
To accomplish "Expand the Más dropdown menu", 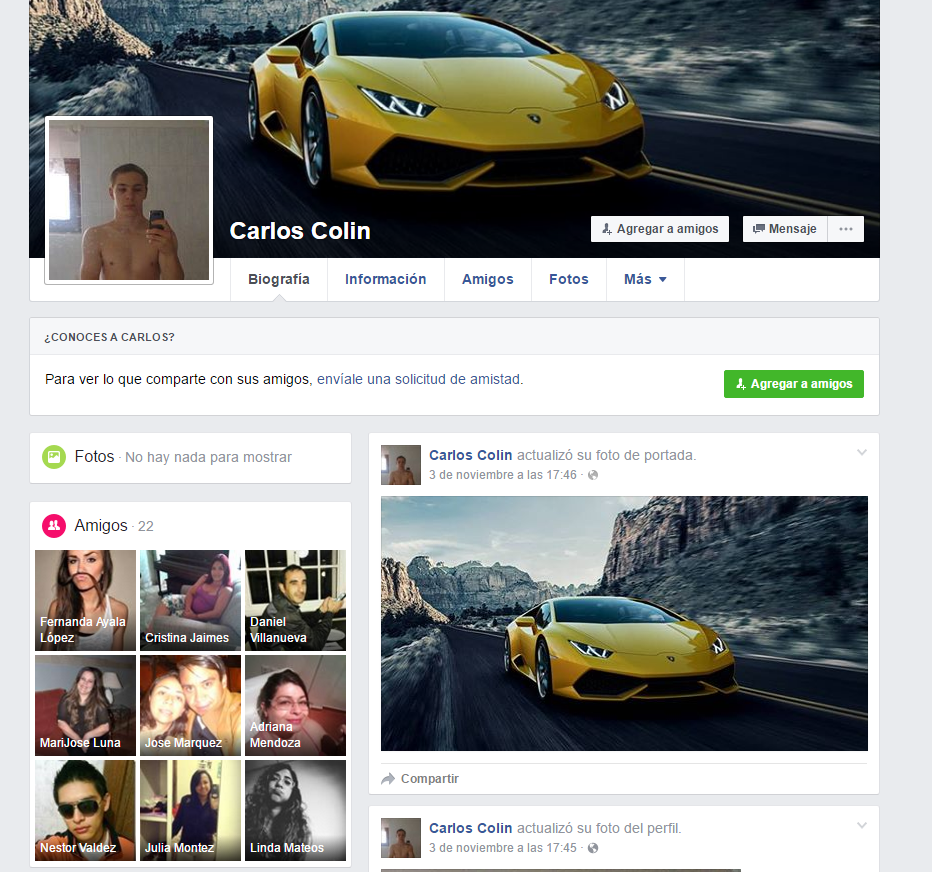I will click(645, 280).
